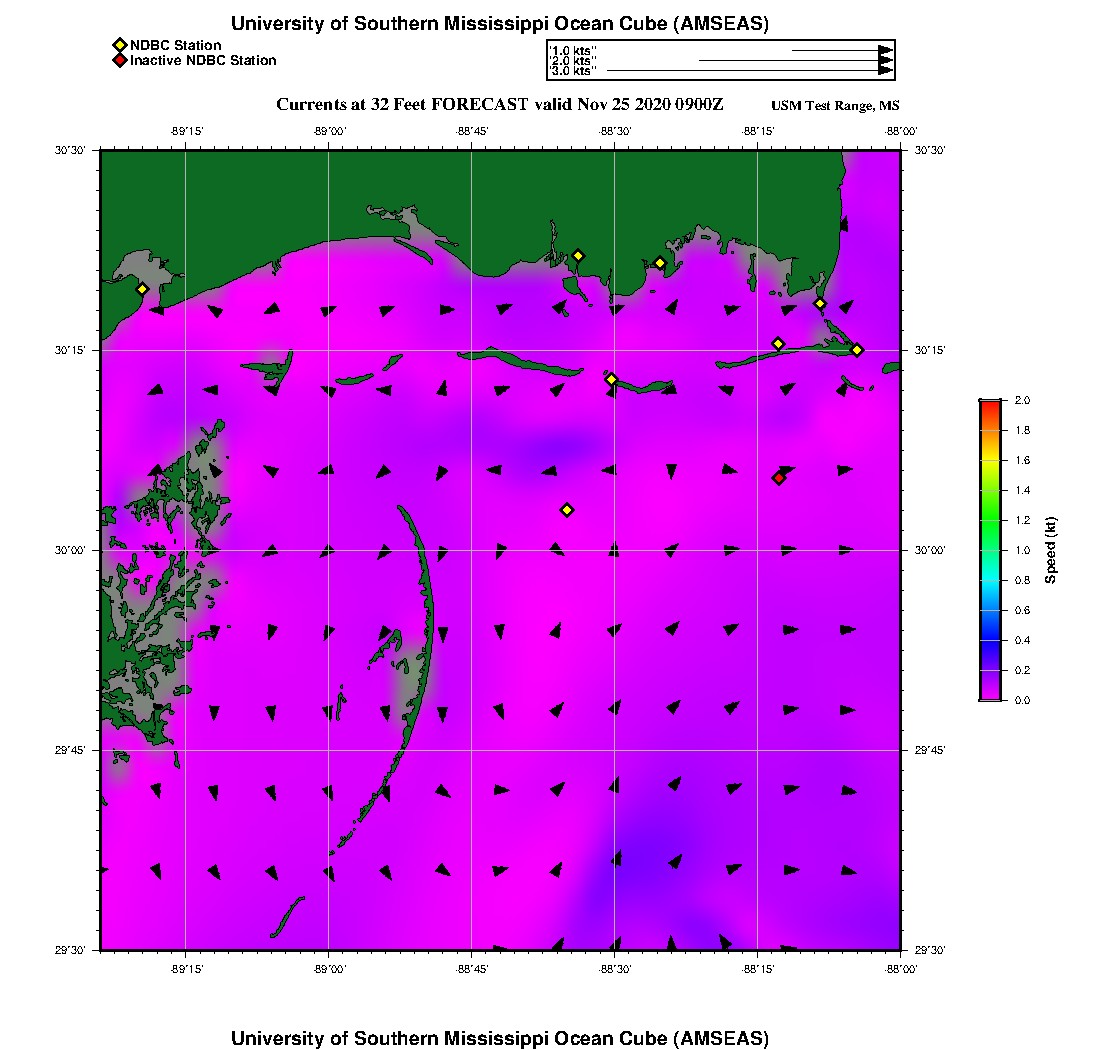Click the 3.0 kts arrow in the speed legend
The image size is (1100, 1050).
pos(750,70)
